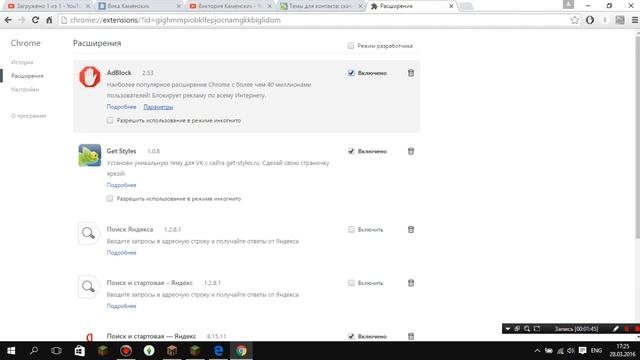
Task: Delete AdBlock using its trash icon
Action: 411,73
